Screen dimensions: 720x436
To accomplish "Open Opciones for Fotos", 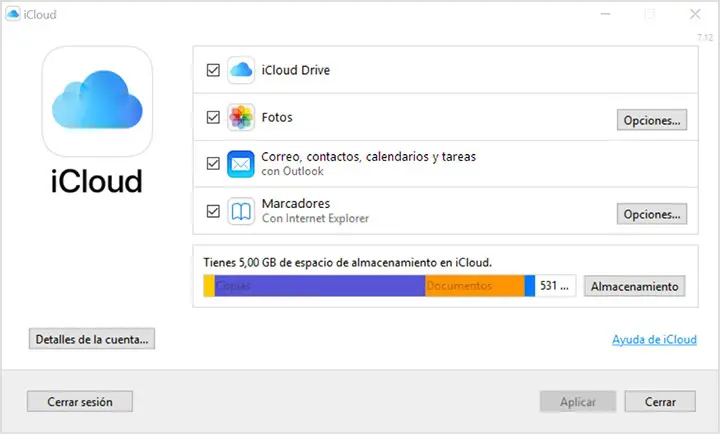I will pos(652,120).
